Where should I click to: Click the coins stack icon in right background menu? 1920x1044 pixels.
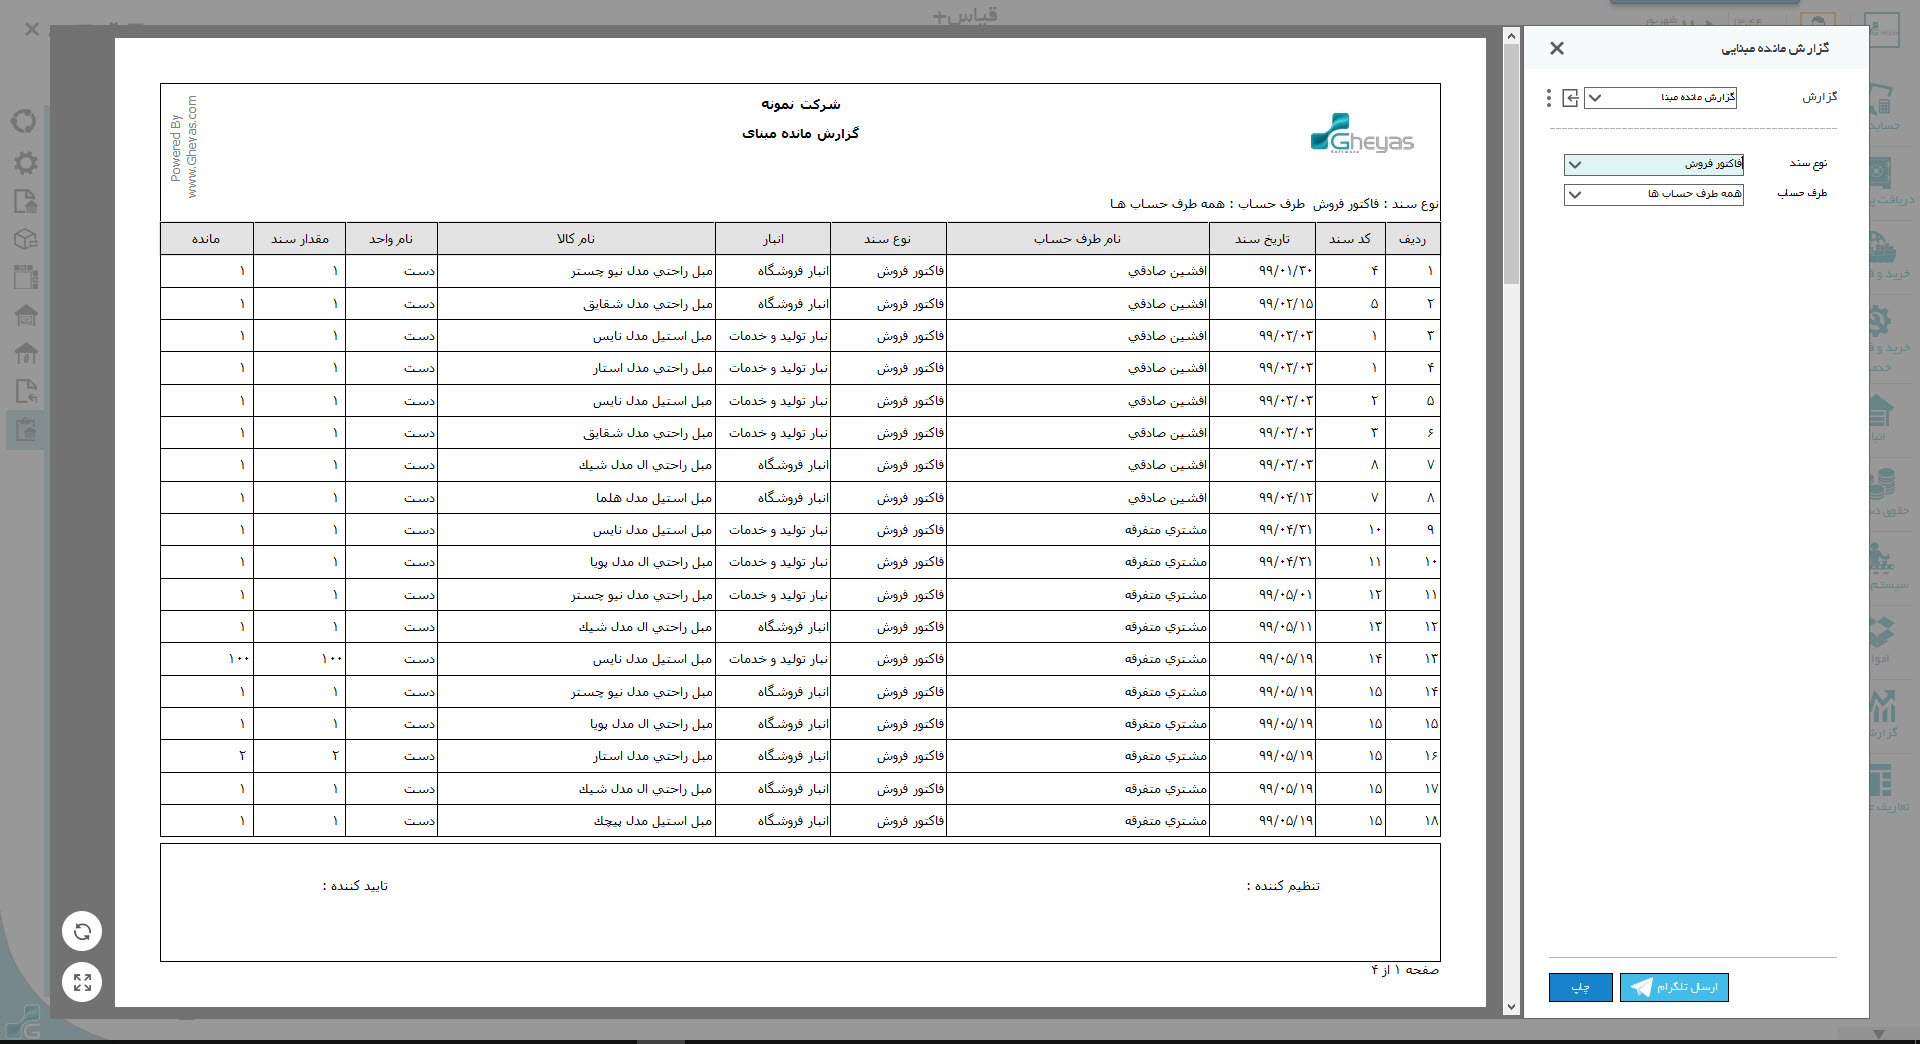(x=1882, y=484)
